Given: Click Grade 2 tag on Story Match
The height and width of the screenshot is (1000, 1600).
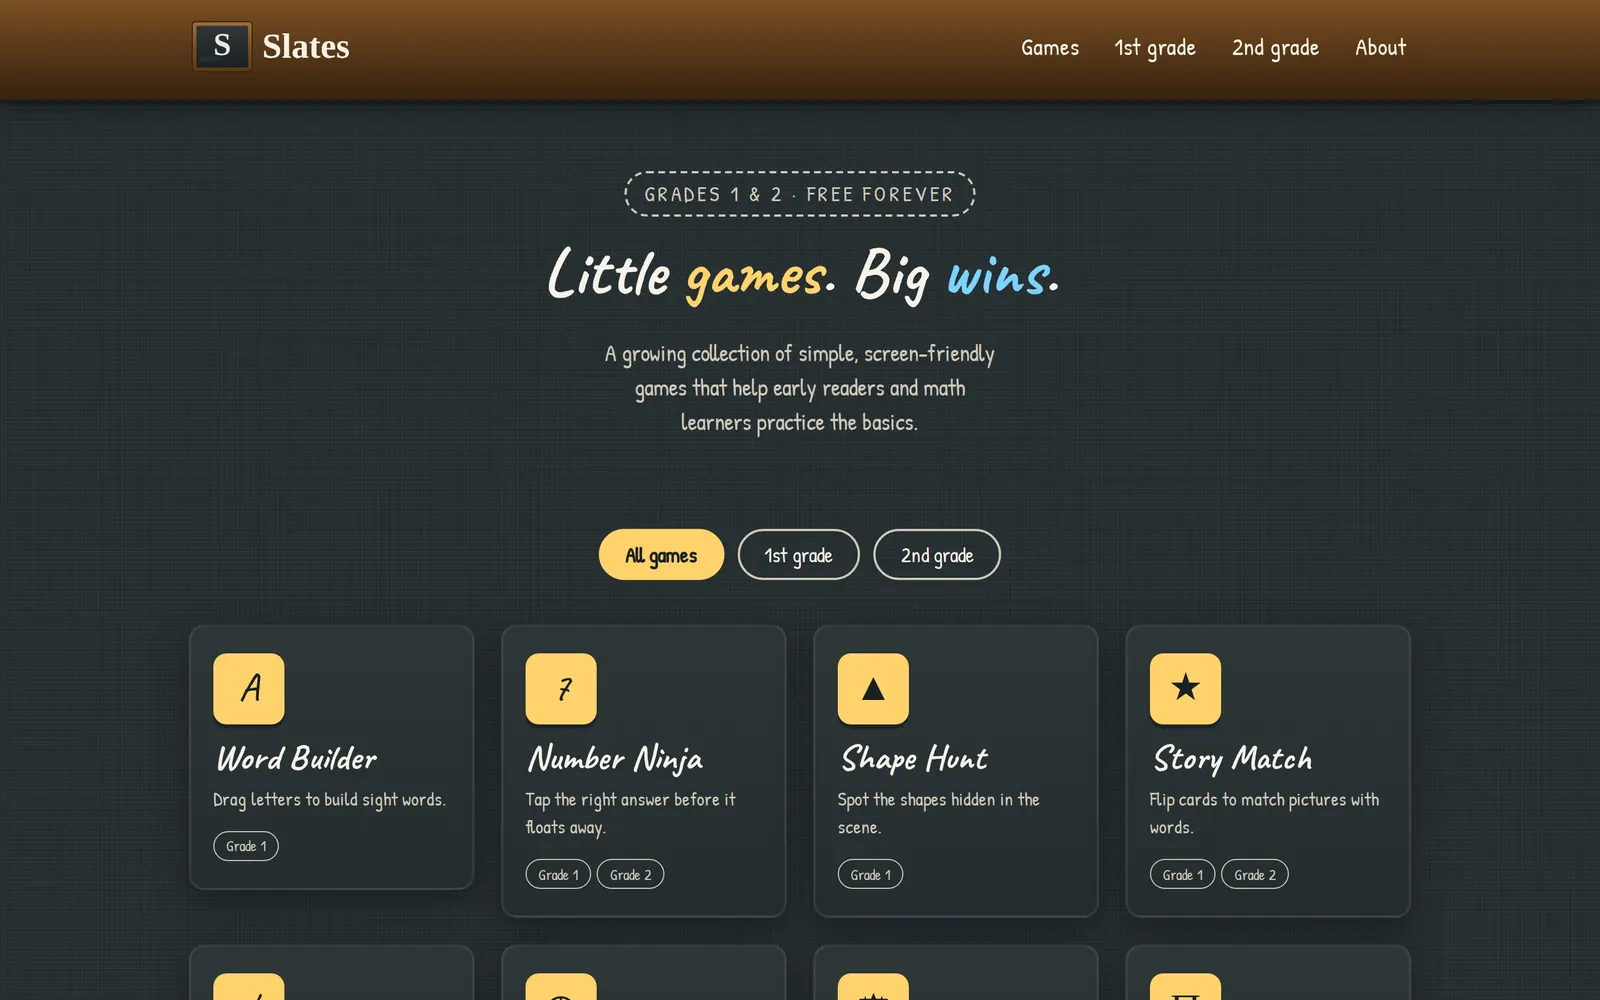Looking at the screenshot, I should coord(1255,875).
